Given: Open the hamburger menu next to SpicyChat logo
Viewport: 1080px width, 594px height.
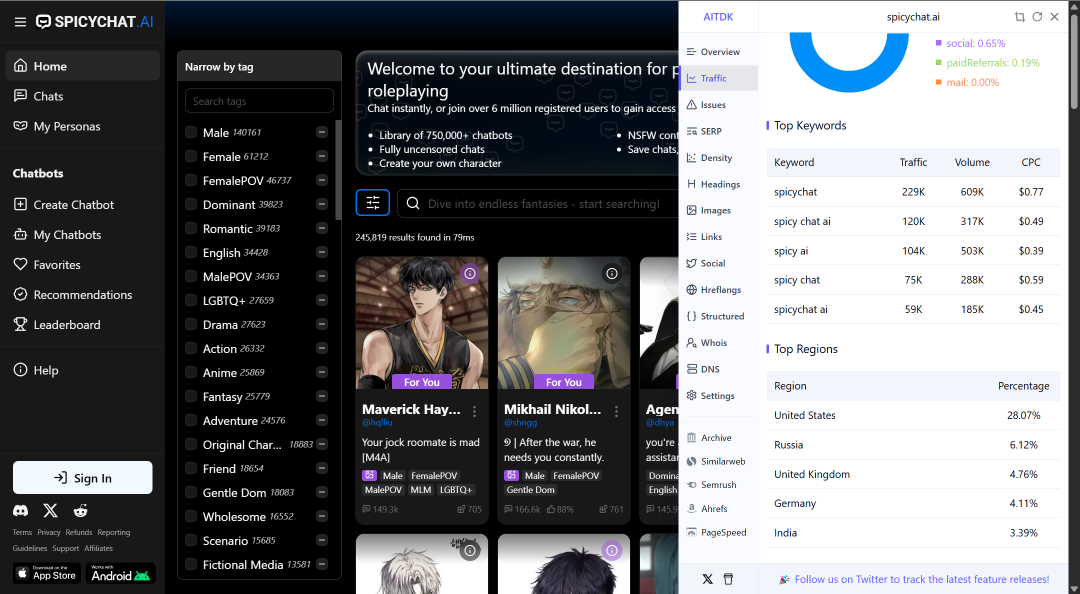Looking at the screenshot, I should click(x=21, y=22).
